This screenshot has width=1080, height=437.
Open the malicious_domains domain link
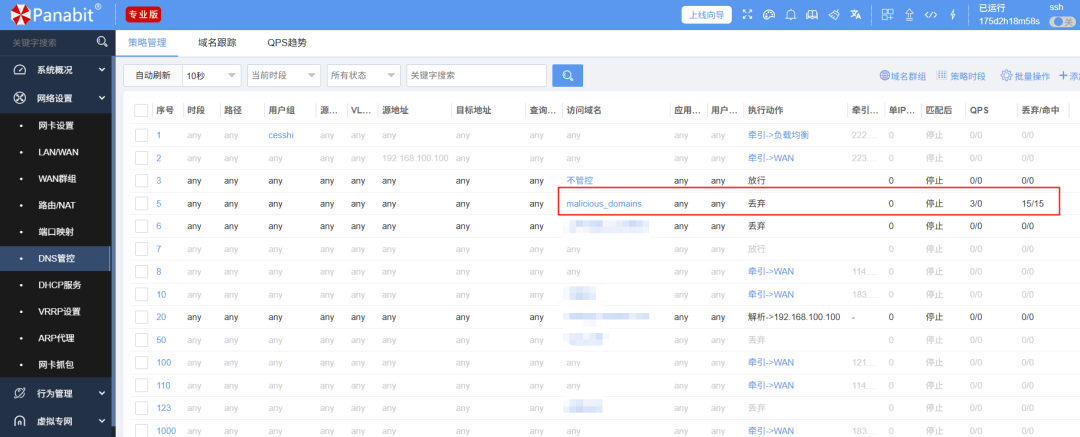pyautogui.click(x=604, y=203)
